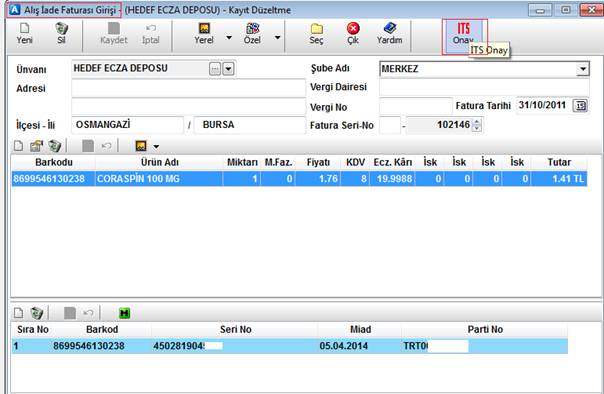Viewport: 604px width, 394px height.
Task: Click the 1.41 TL total cell
Action: point(559,179)
